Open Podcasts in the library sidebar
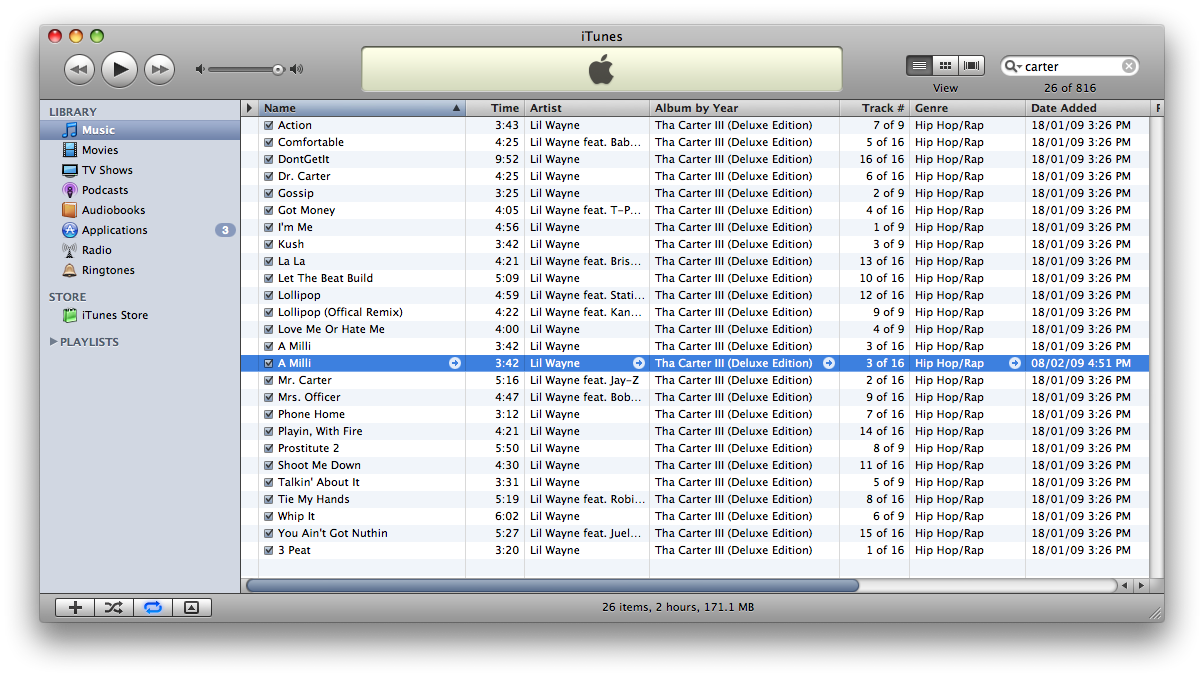 click(104, 190)
